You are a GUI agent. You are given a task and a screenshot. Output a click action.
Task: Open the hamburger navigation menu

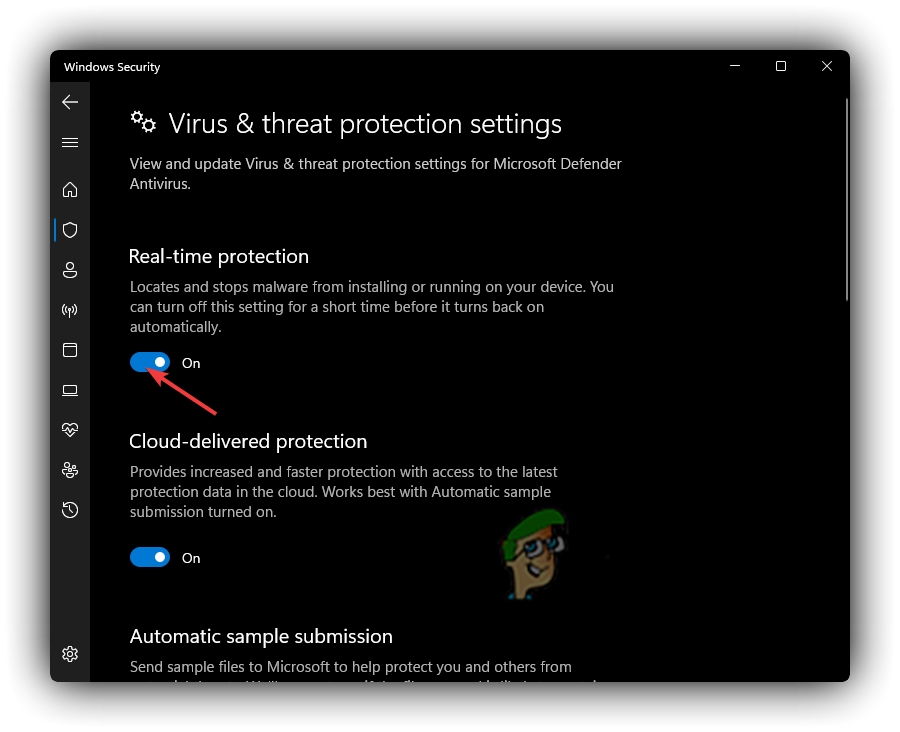pos(70,143)
